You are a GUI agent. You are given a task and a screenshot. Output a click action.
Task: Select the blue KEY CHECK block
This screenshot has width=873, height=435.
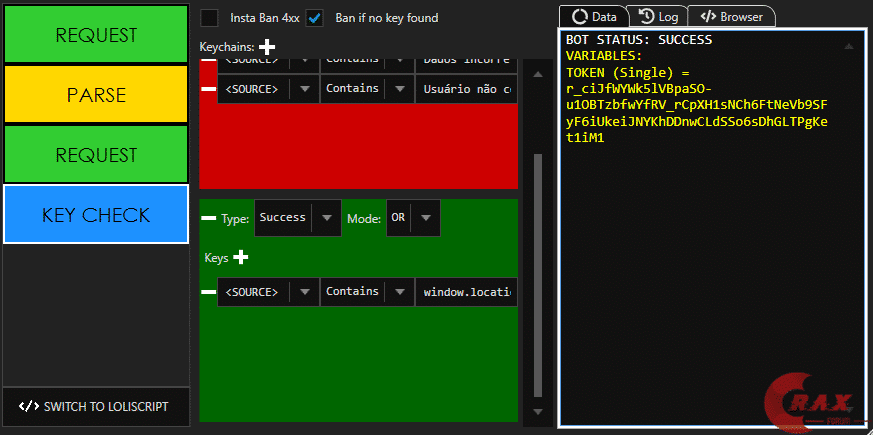click(96, 214)
